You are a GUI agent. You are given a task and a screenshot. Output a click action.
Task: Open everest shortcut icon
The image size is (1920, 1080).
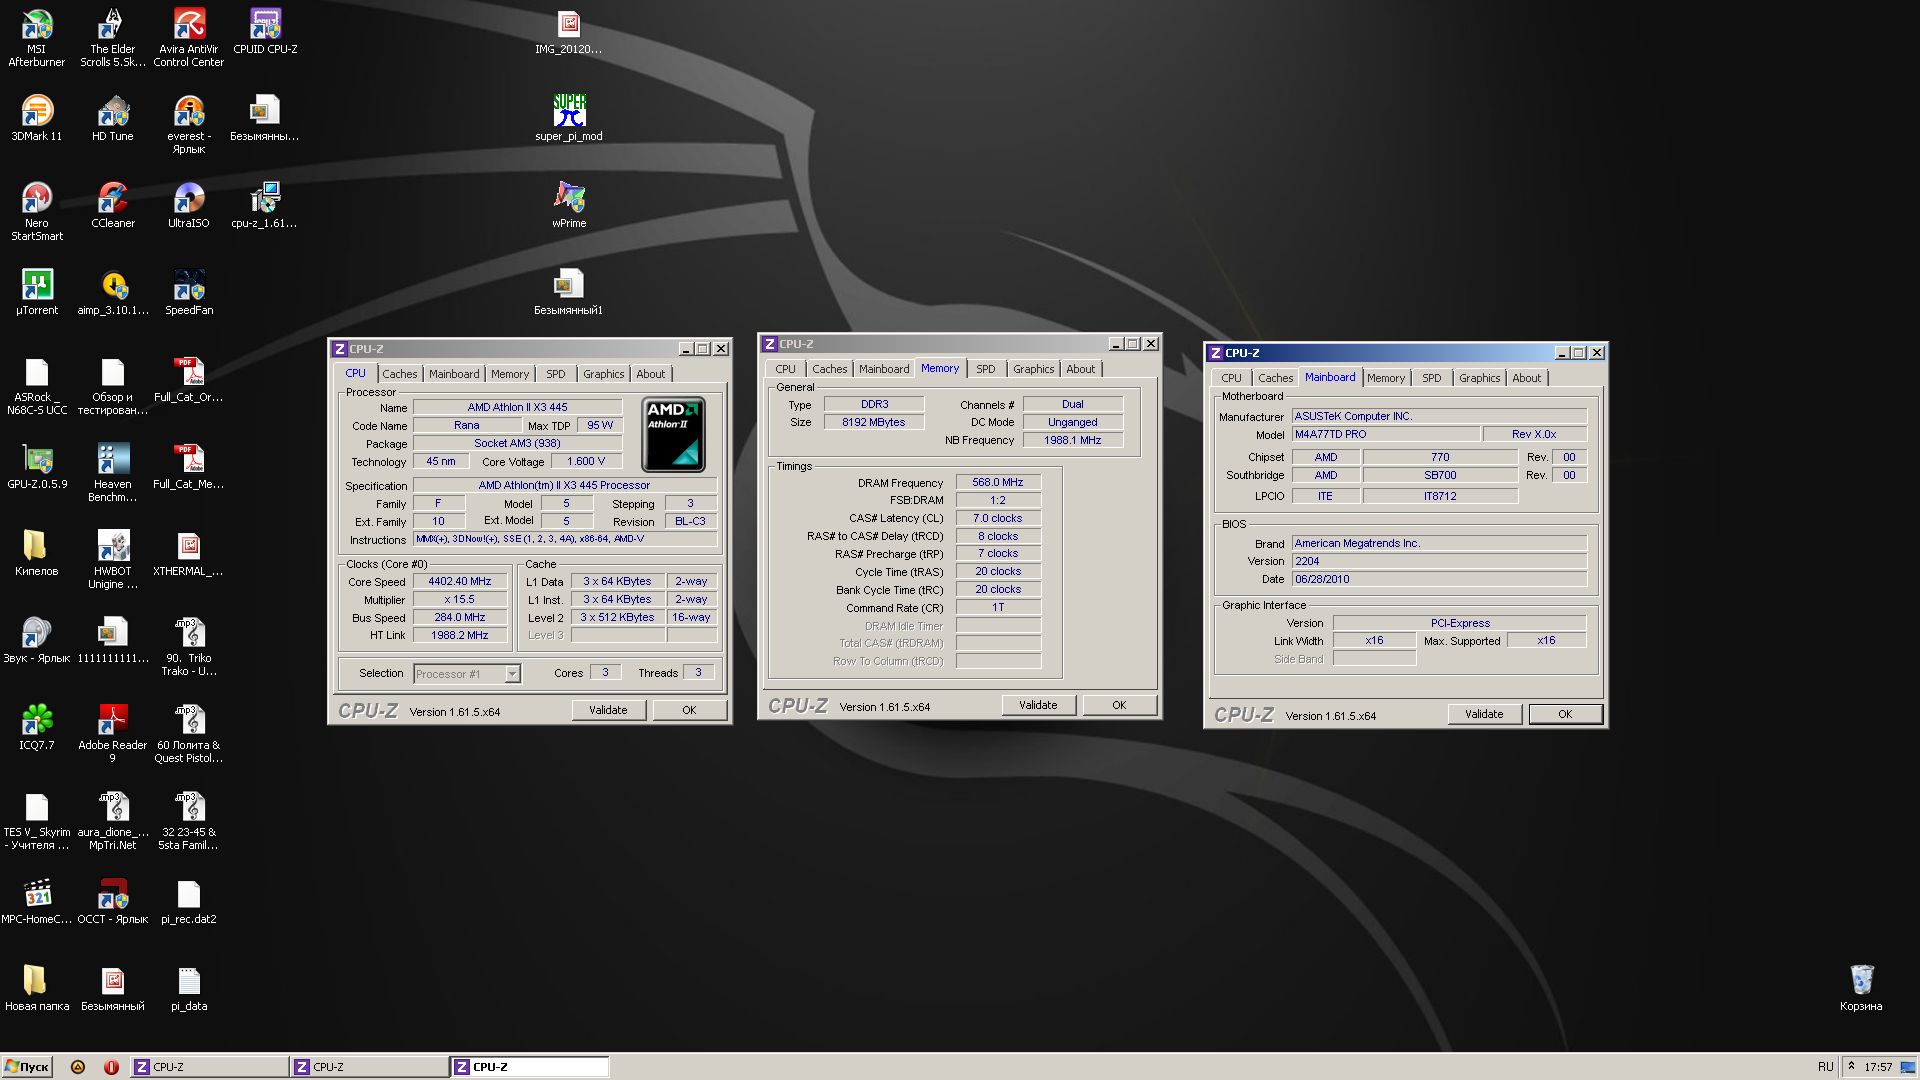pos(189,124)
